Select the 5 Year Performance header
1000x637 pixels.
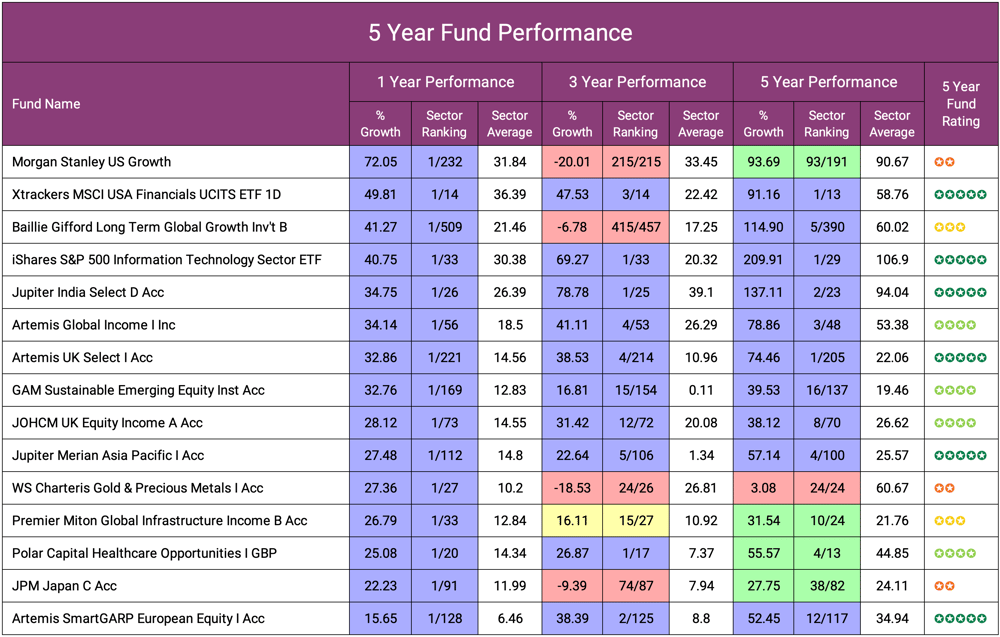click(828, 82)
